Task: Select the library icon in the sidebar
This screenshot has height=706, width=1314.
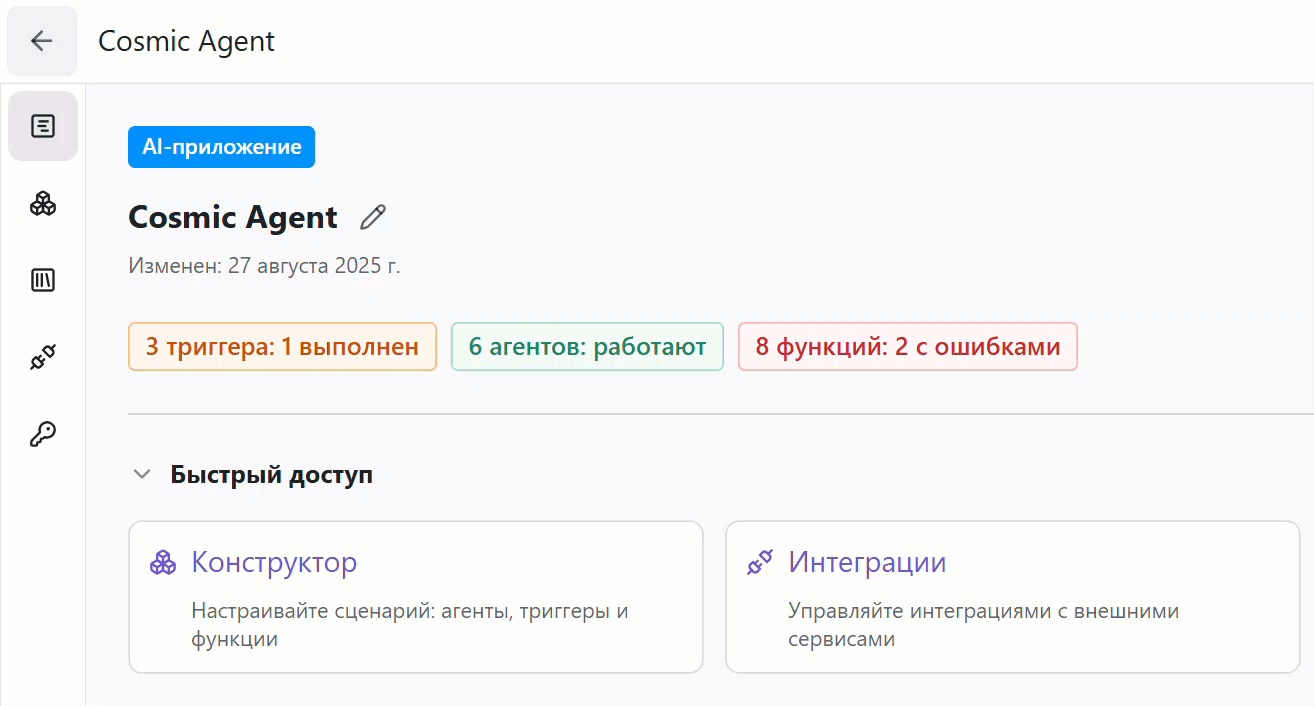Action: pyautogui.click(x=42, y=280)
